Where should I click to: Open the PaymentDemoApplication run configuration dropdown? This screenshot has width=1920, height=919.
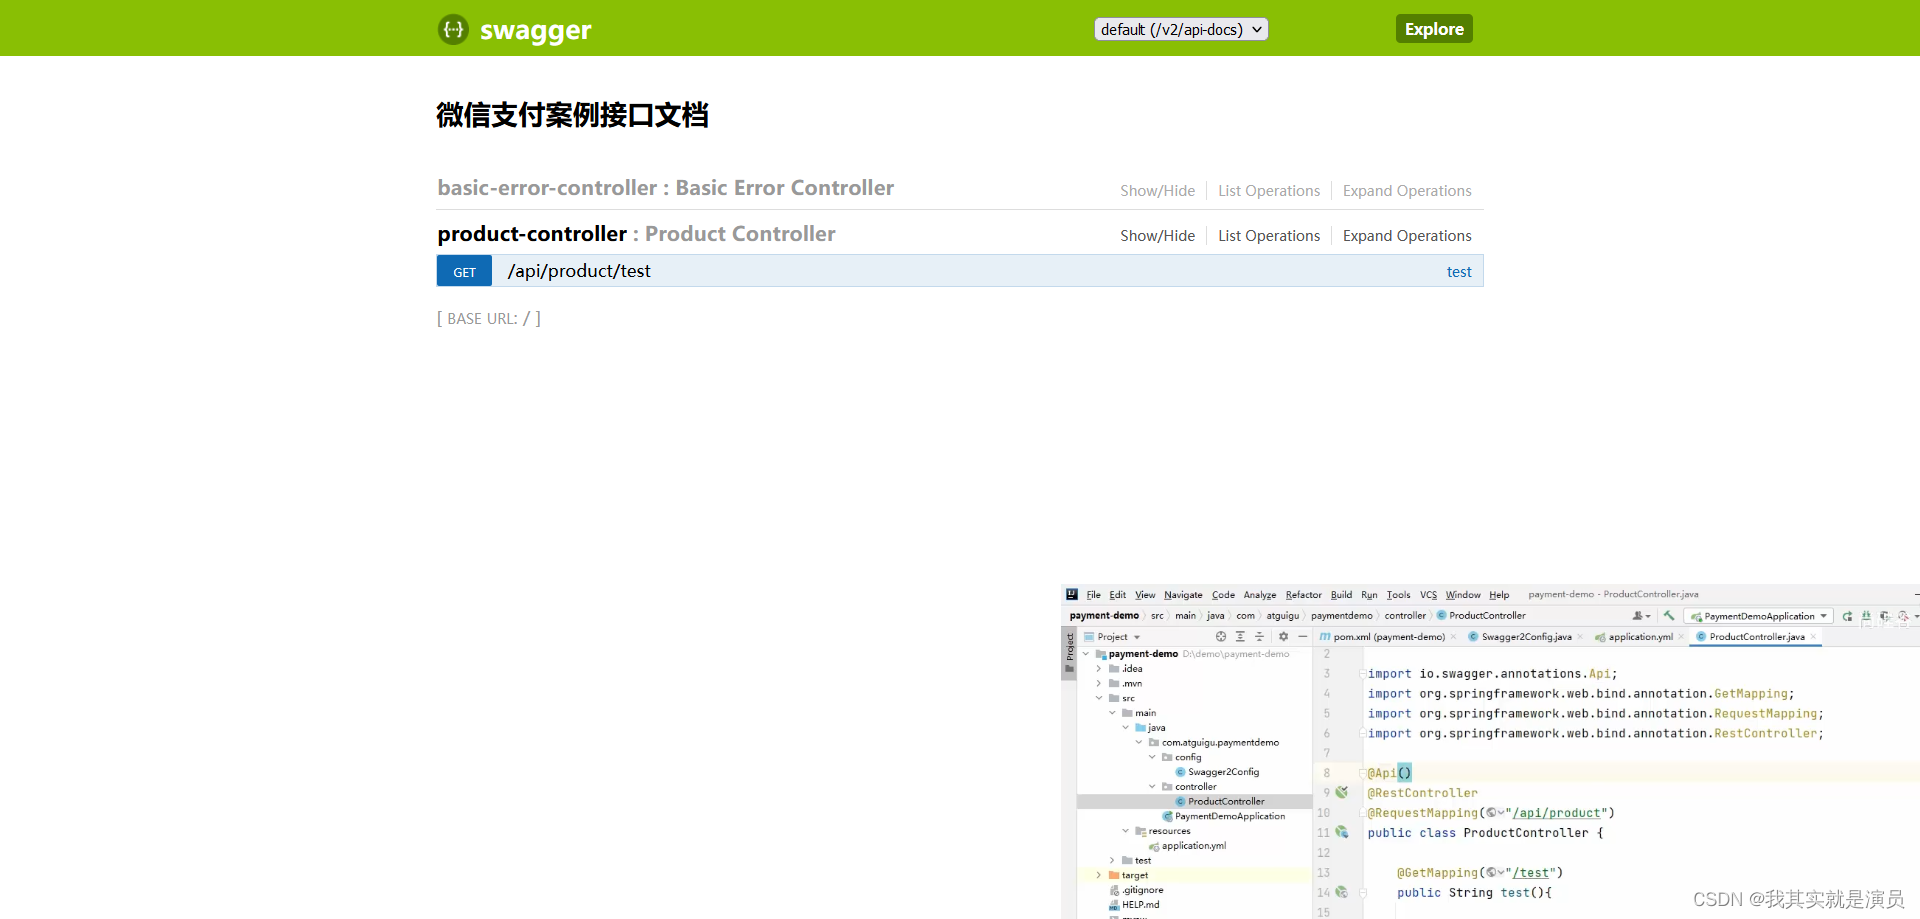(1758, 616)
